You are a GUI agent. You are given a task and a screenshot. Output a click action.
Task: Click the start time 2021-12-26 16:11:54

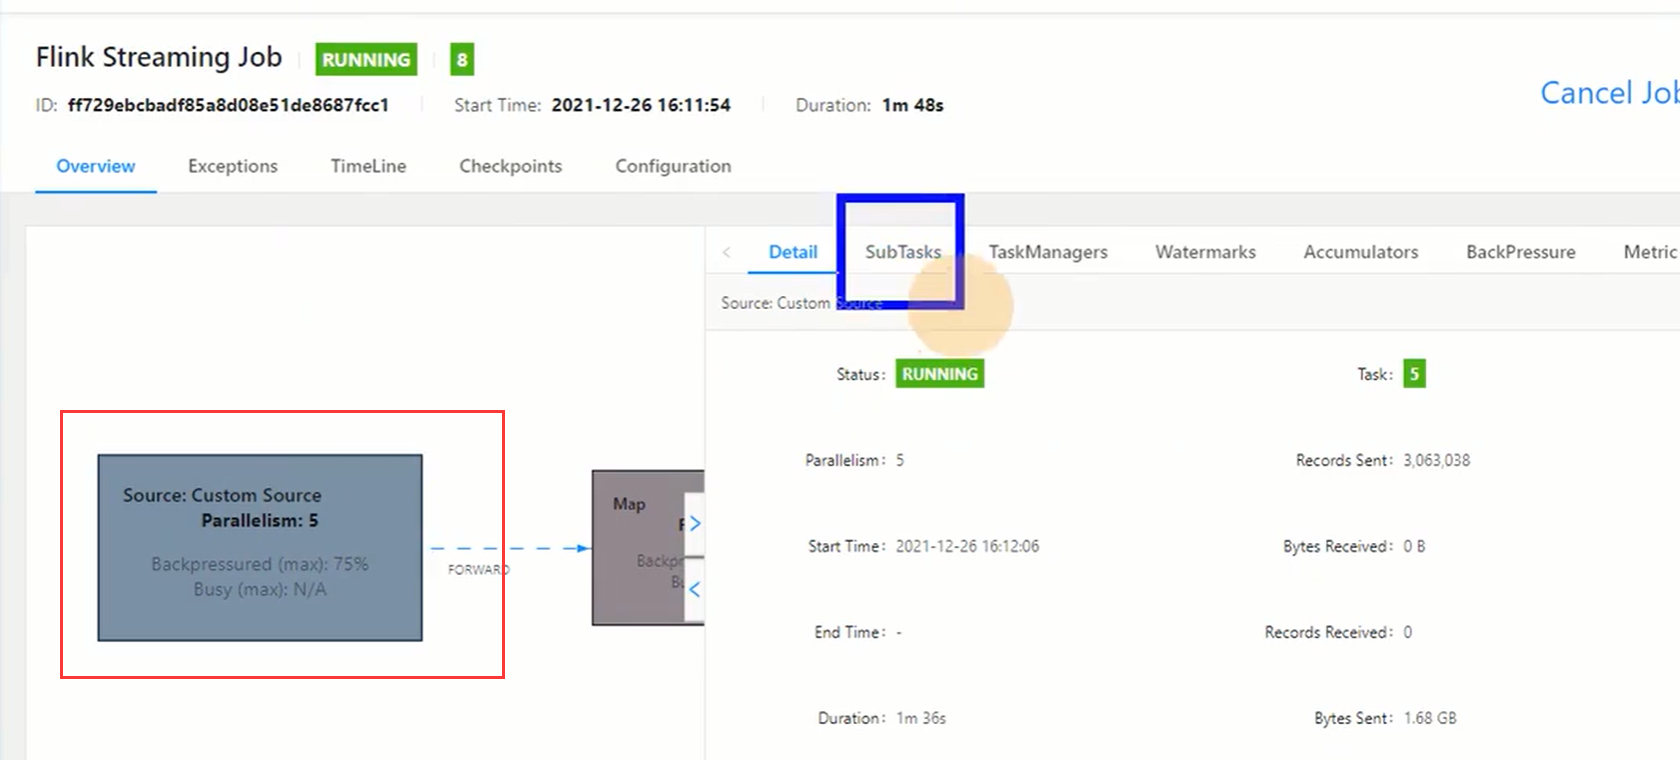tap(641, 105)
